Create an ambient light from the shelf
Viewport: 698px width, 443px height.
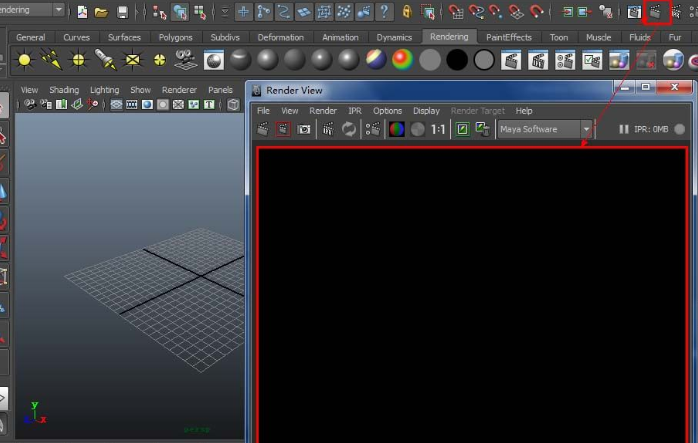click(x=24, y=60)
